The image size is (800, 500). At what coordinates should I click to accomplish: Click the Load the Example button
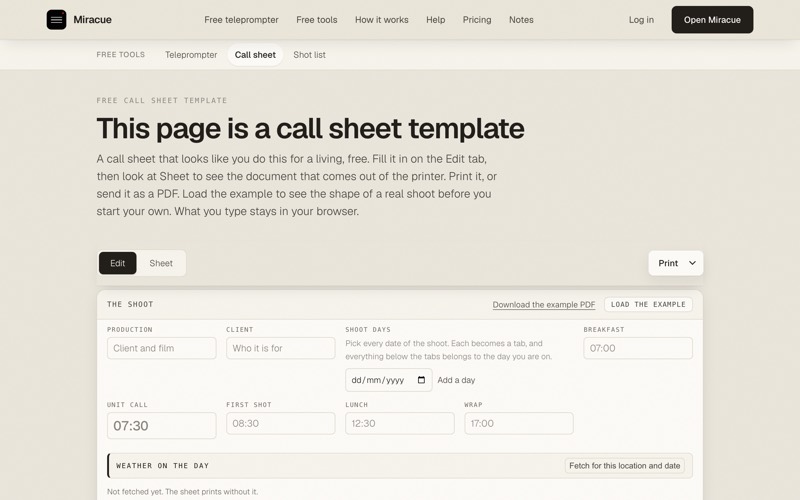pos(648,305)
